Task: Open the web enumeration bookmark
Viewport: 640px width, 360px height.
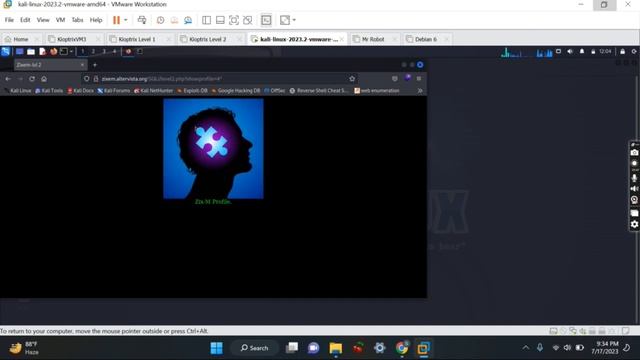Action: click(x=377, y=91)
